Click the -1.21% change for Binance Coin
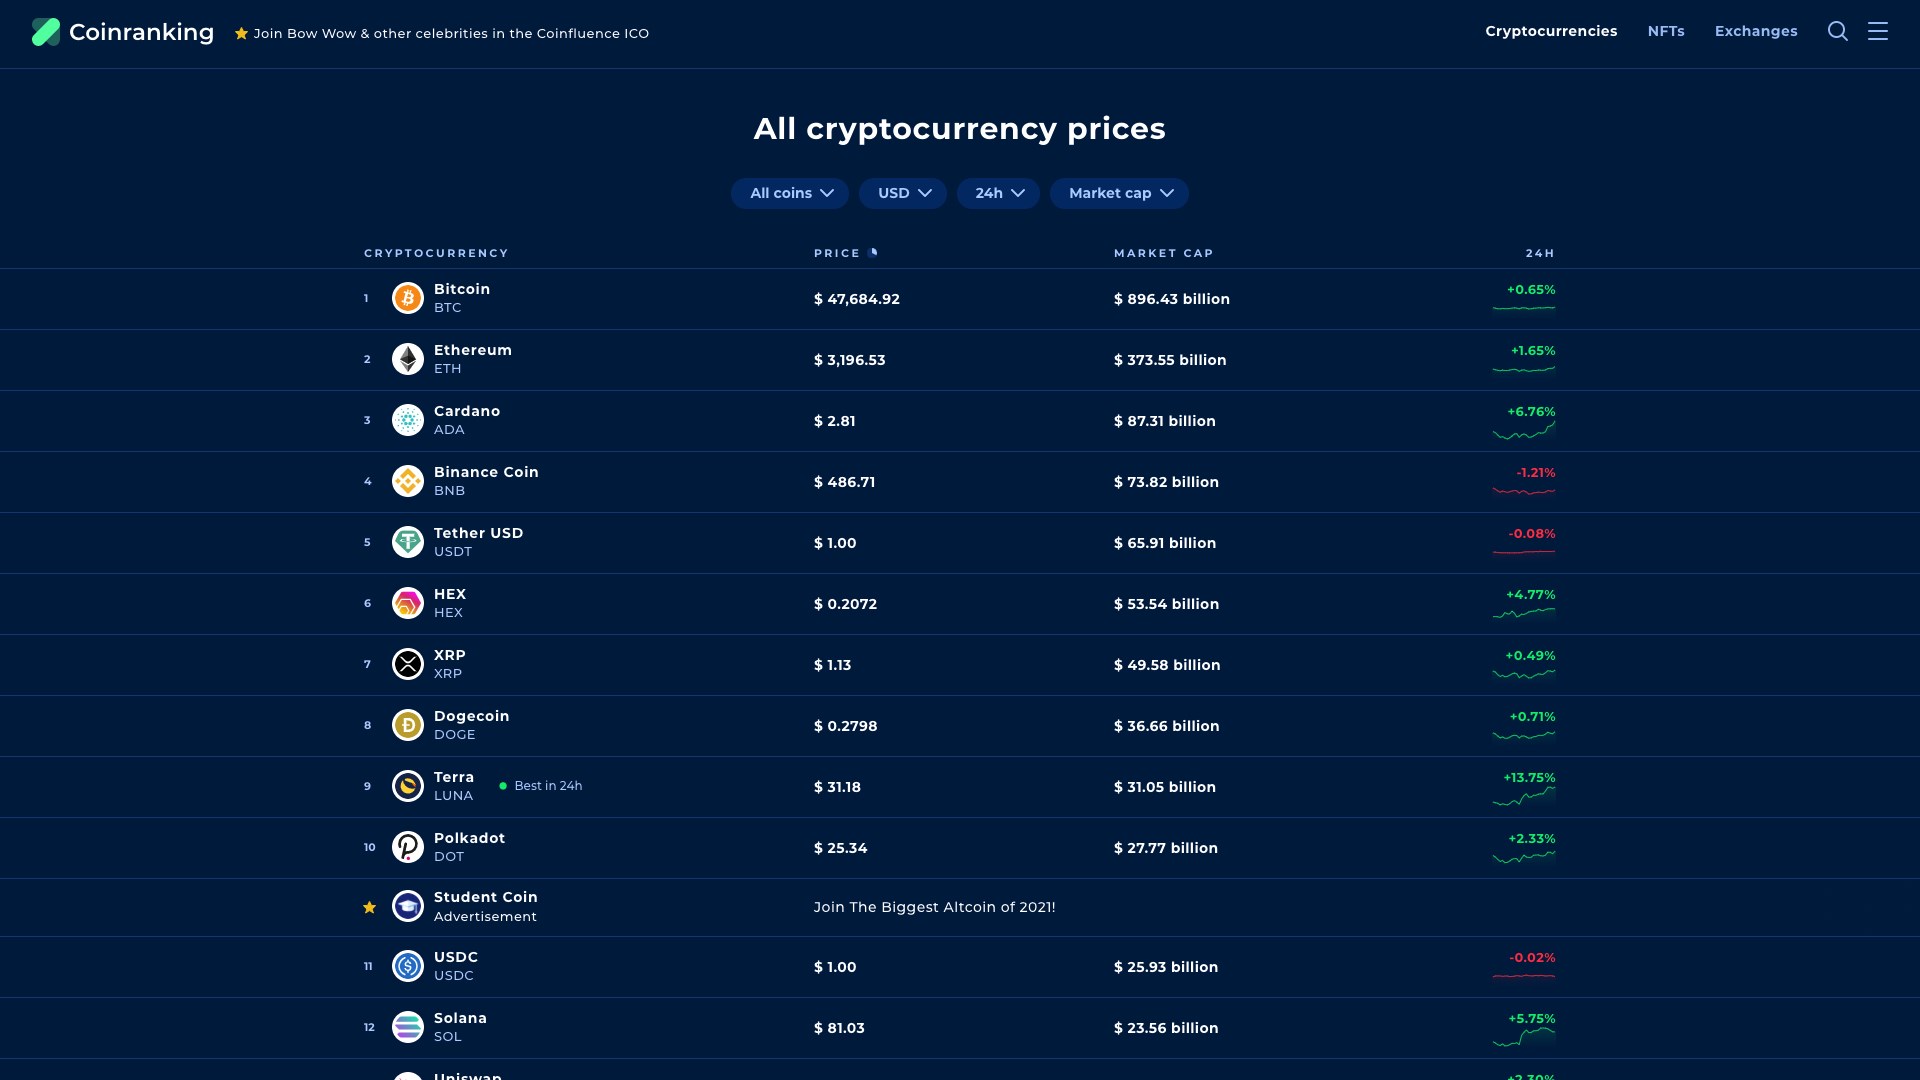 pyautogui.click(x=1535, y=472)
